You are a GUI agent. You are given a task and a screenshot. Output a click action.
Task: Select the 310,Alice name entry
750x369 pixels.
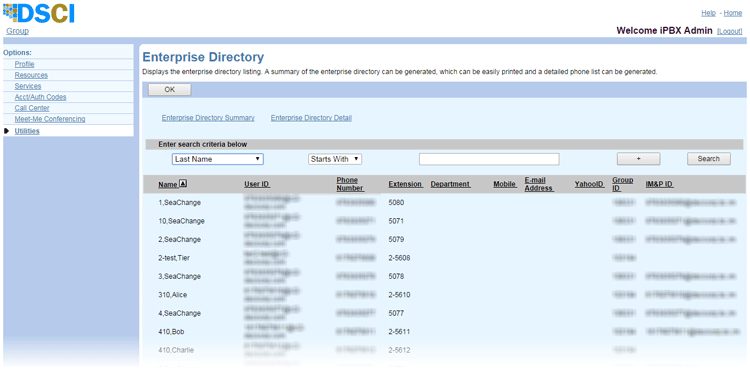point(173,295)
